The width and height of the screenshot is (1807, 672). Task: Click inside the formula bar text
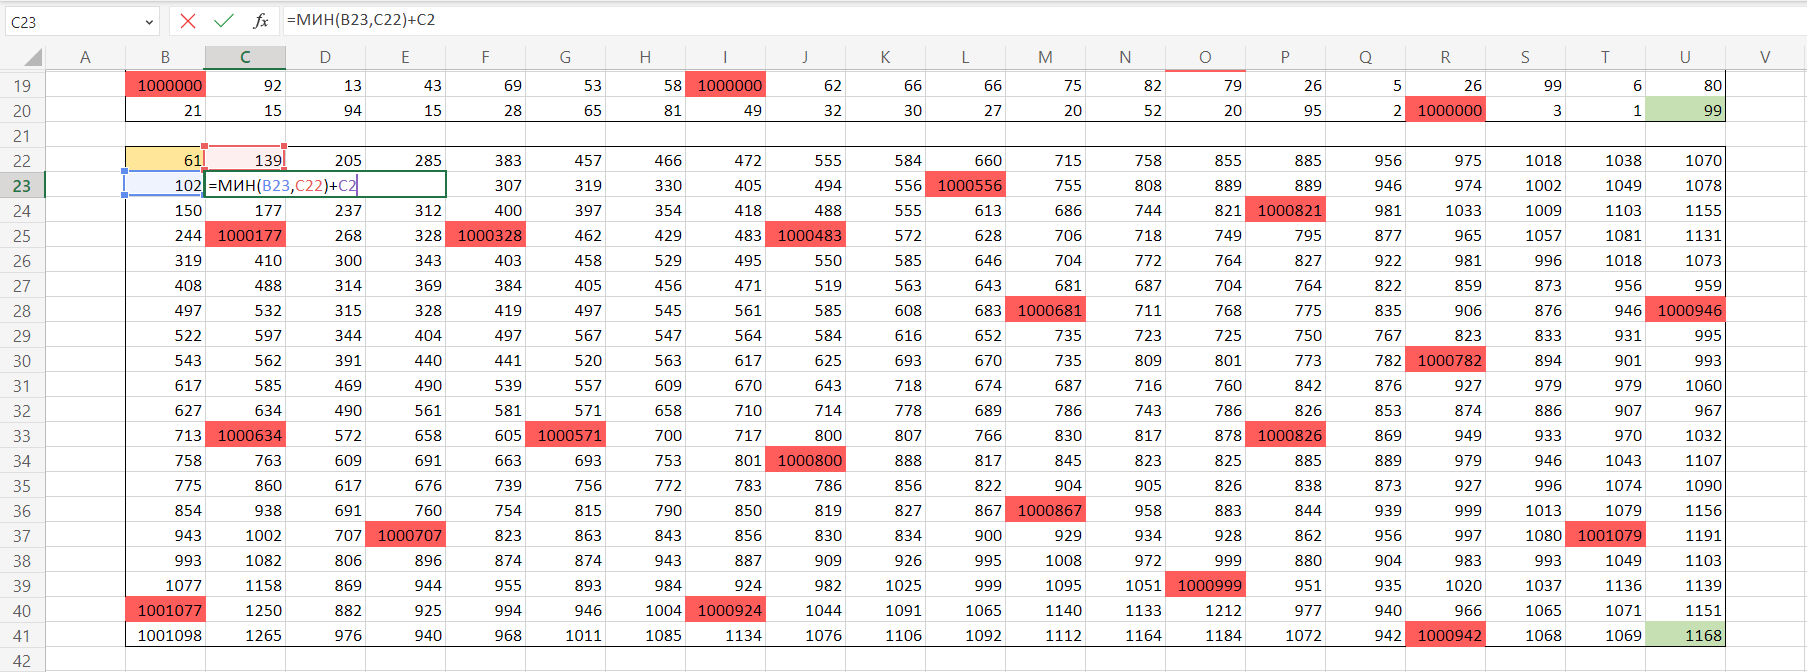click(800, 20)
